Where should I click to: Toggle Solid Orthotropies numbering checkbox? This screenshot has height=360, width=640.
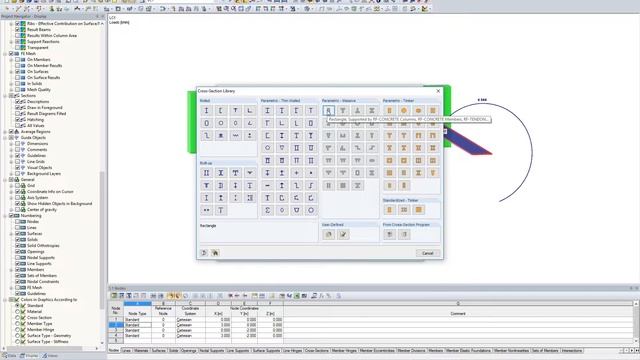click(x=18, y=245)
